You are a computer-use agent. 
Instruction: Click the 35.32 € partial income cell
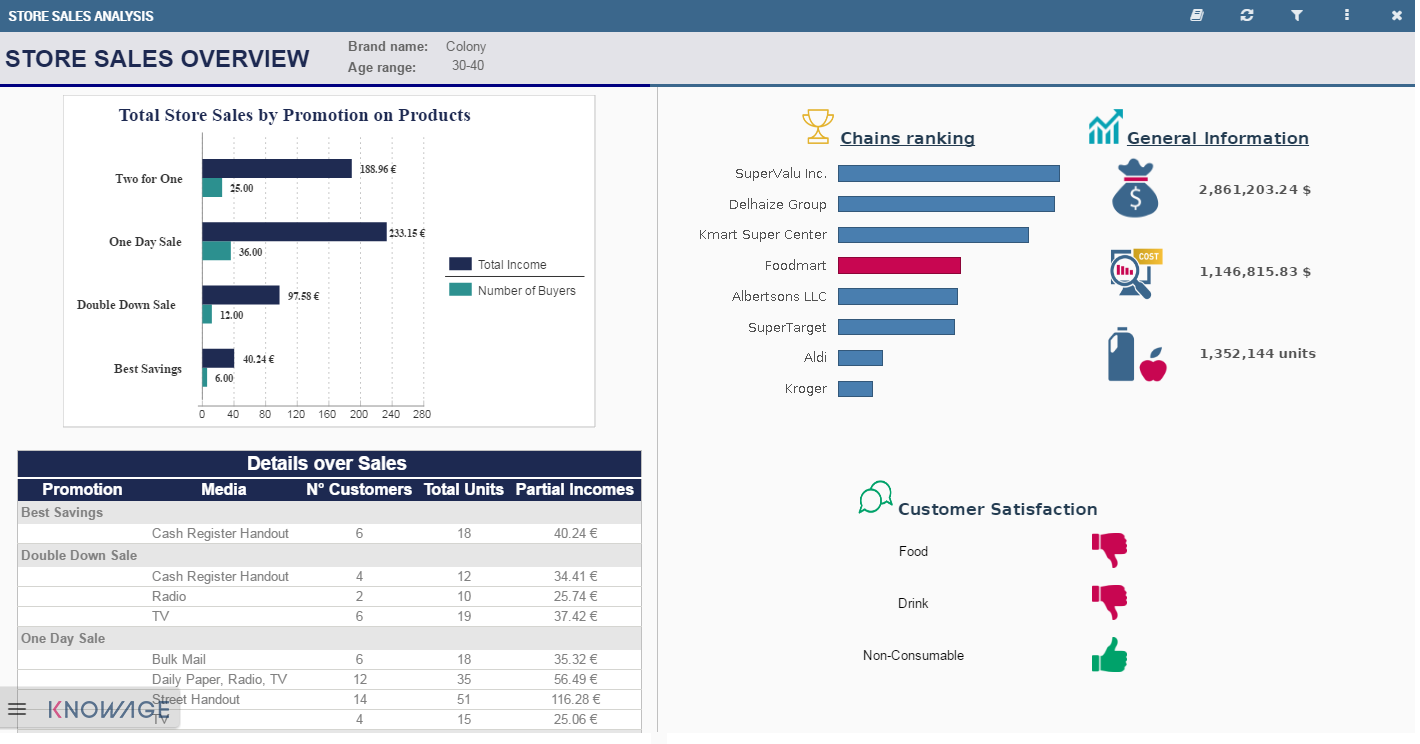(576, 659)
